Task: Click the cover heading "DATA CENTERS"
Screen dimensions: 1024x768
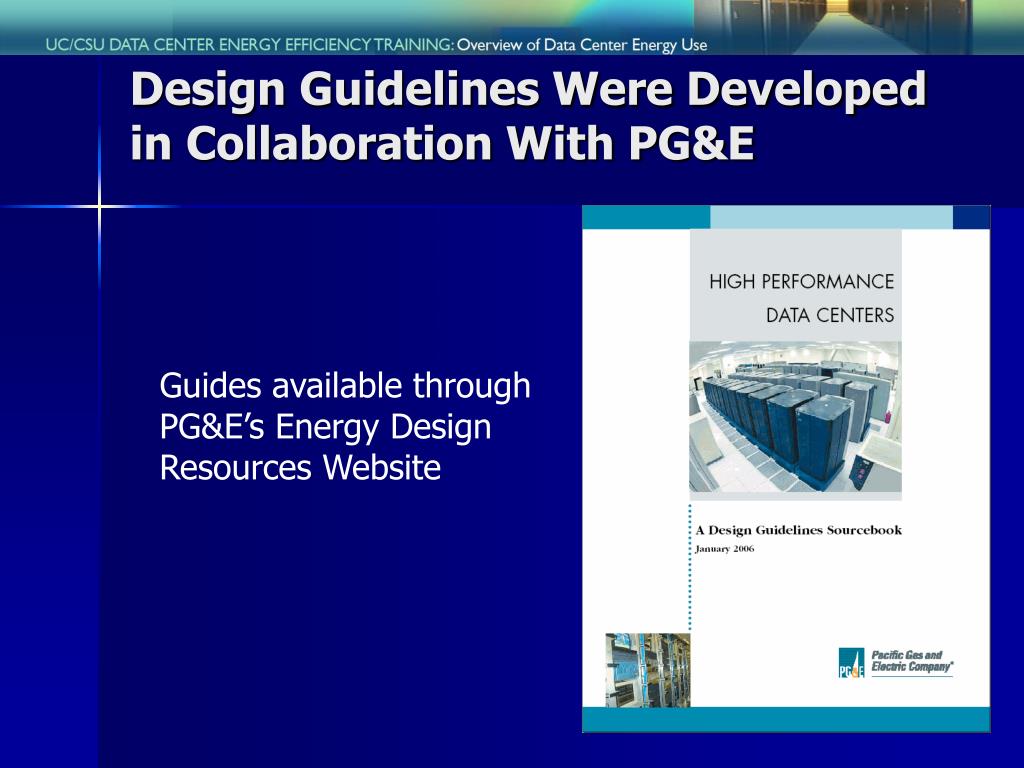Action: click(x=830, y=315)
